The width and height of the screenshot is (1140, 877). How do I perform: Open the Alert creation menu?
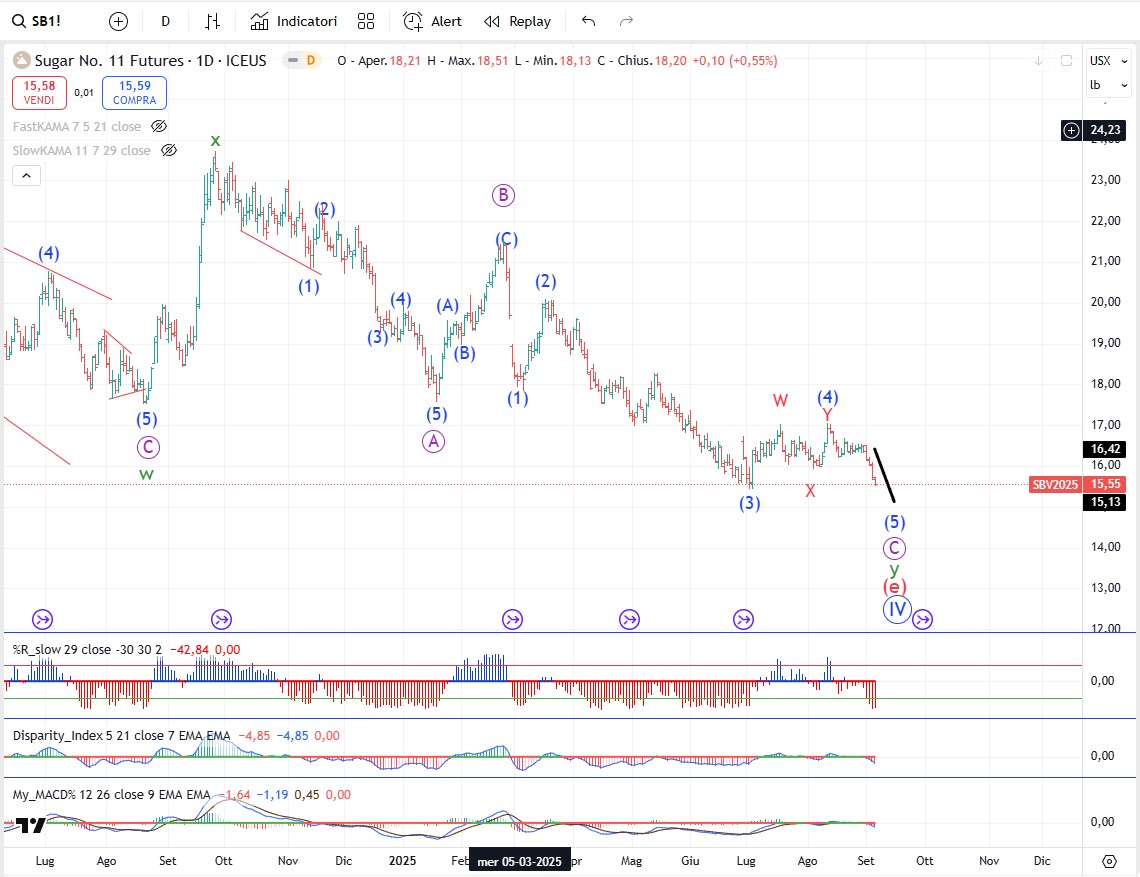pos(433,21)
